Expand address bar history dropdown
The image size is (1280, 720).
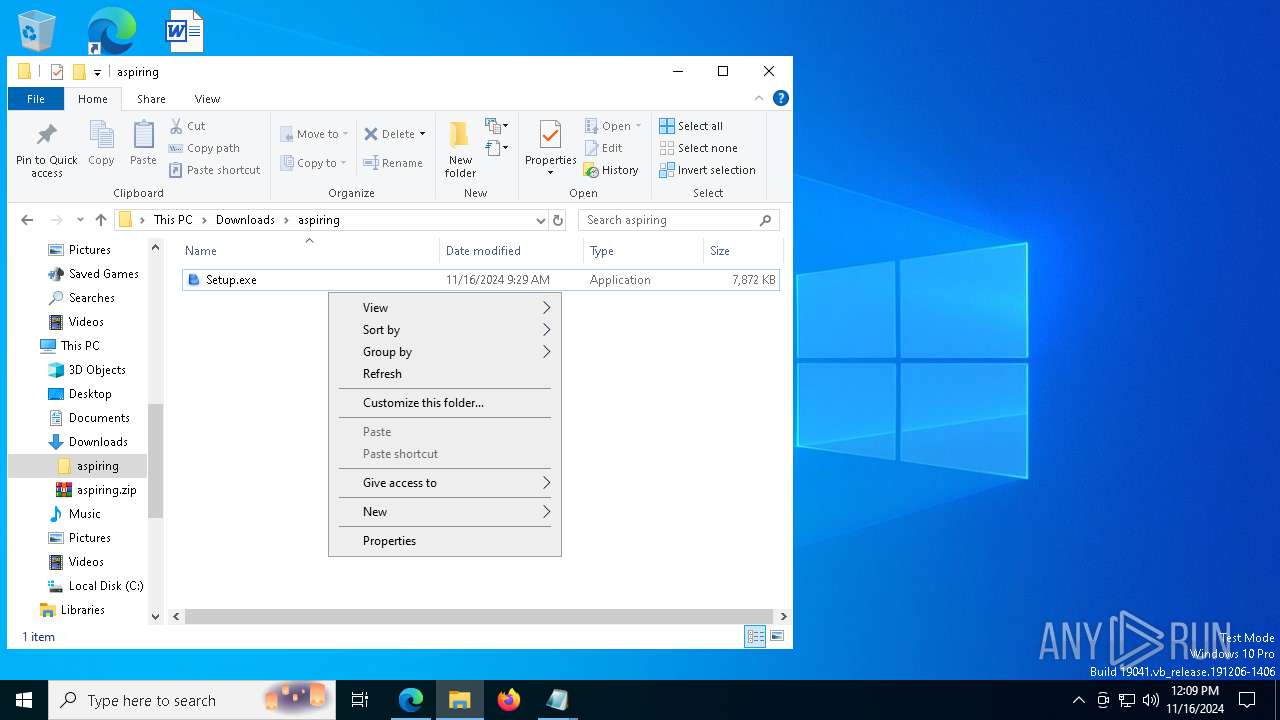[540, 220]
